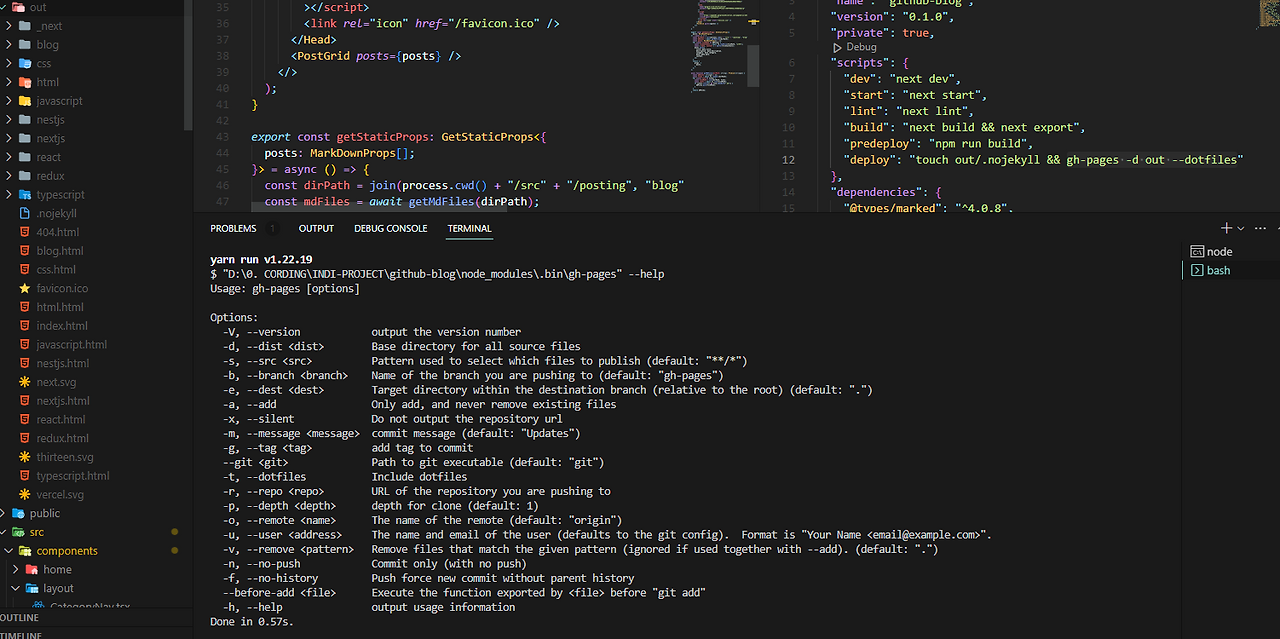Click the "dependencies" key in package.json

[876, 192]
